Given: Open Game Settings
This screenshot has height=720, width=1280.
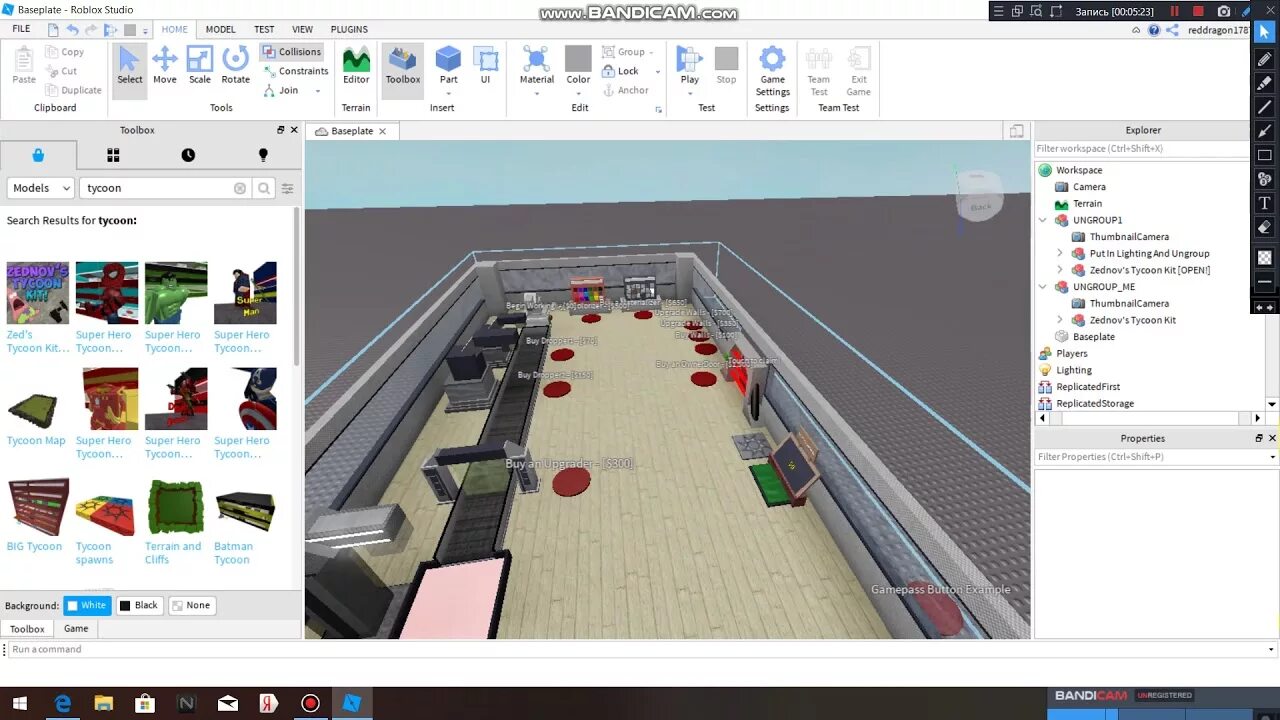Looking at the screenshot, I should [772, 71].
